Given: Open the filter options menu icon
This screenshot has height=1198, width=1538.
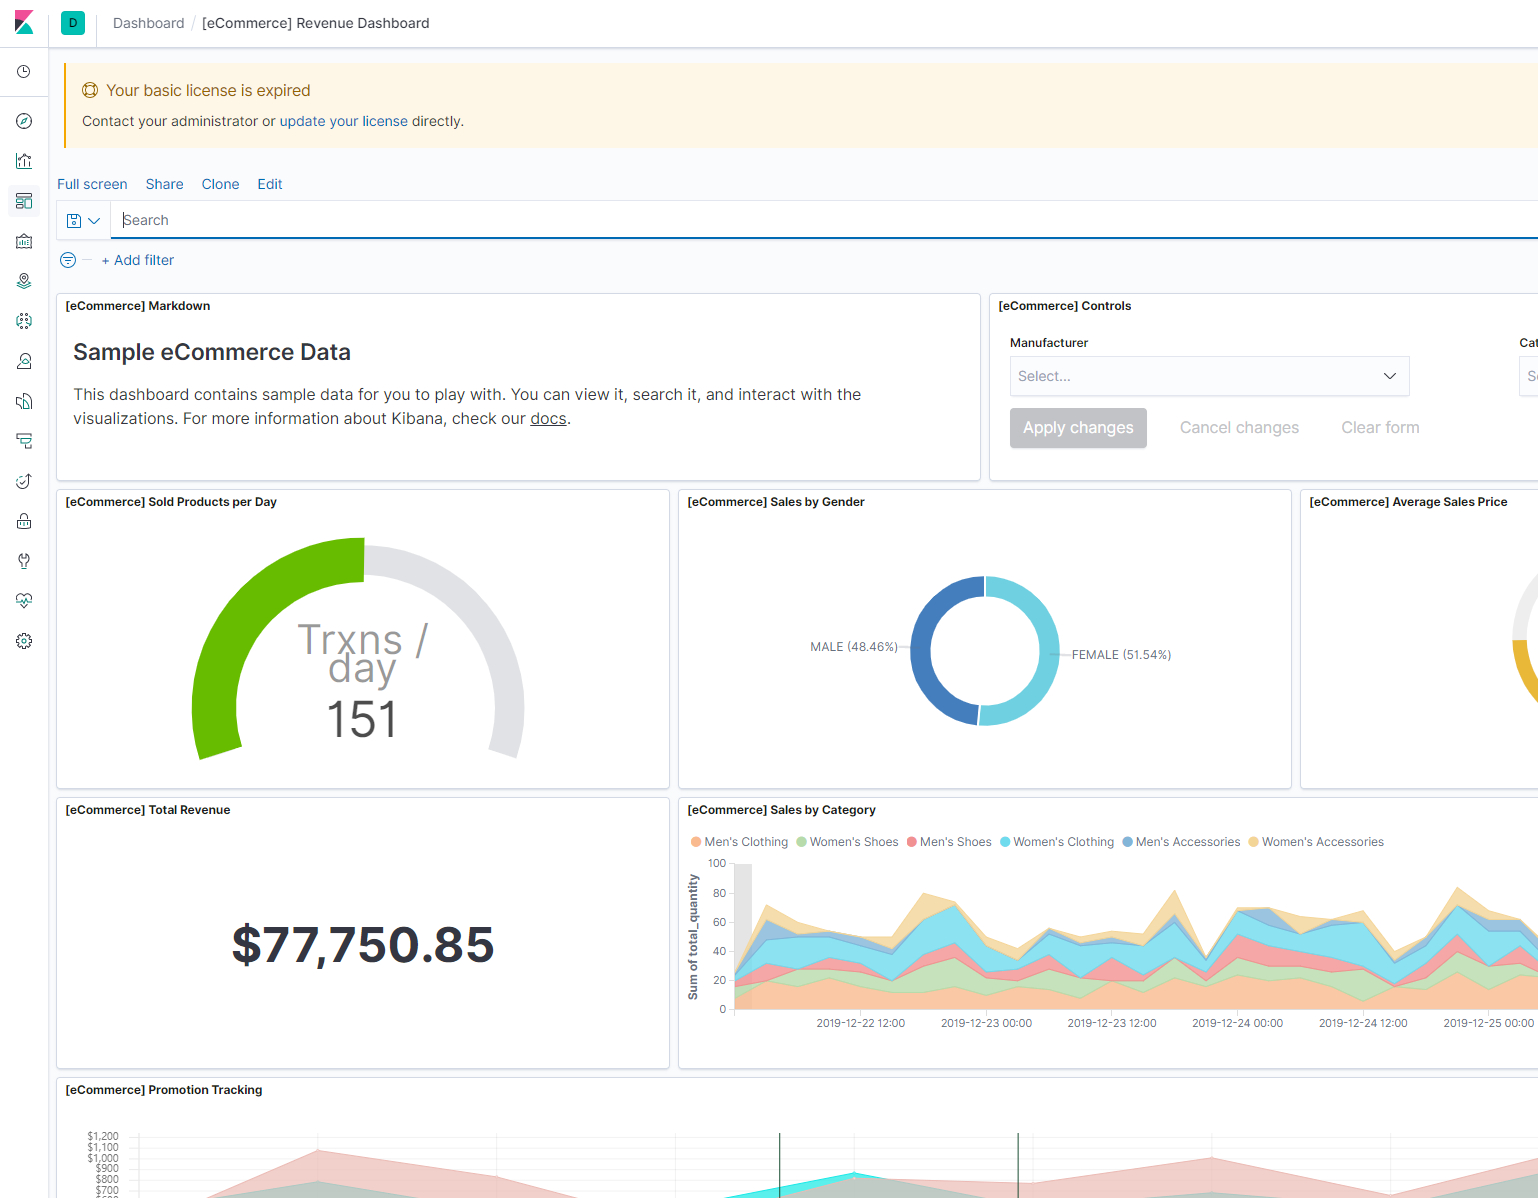Looking at the screenshot, I should [68, 260].
